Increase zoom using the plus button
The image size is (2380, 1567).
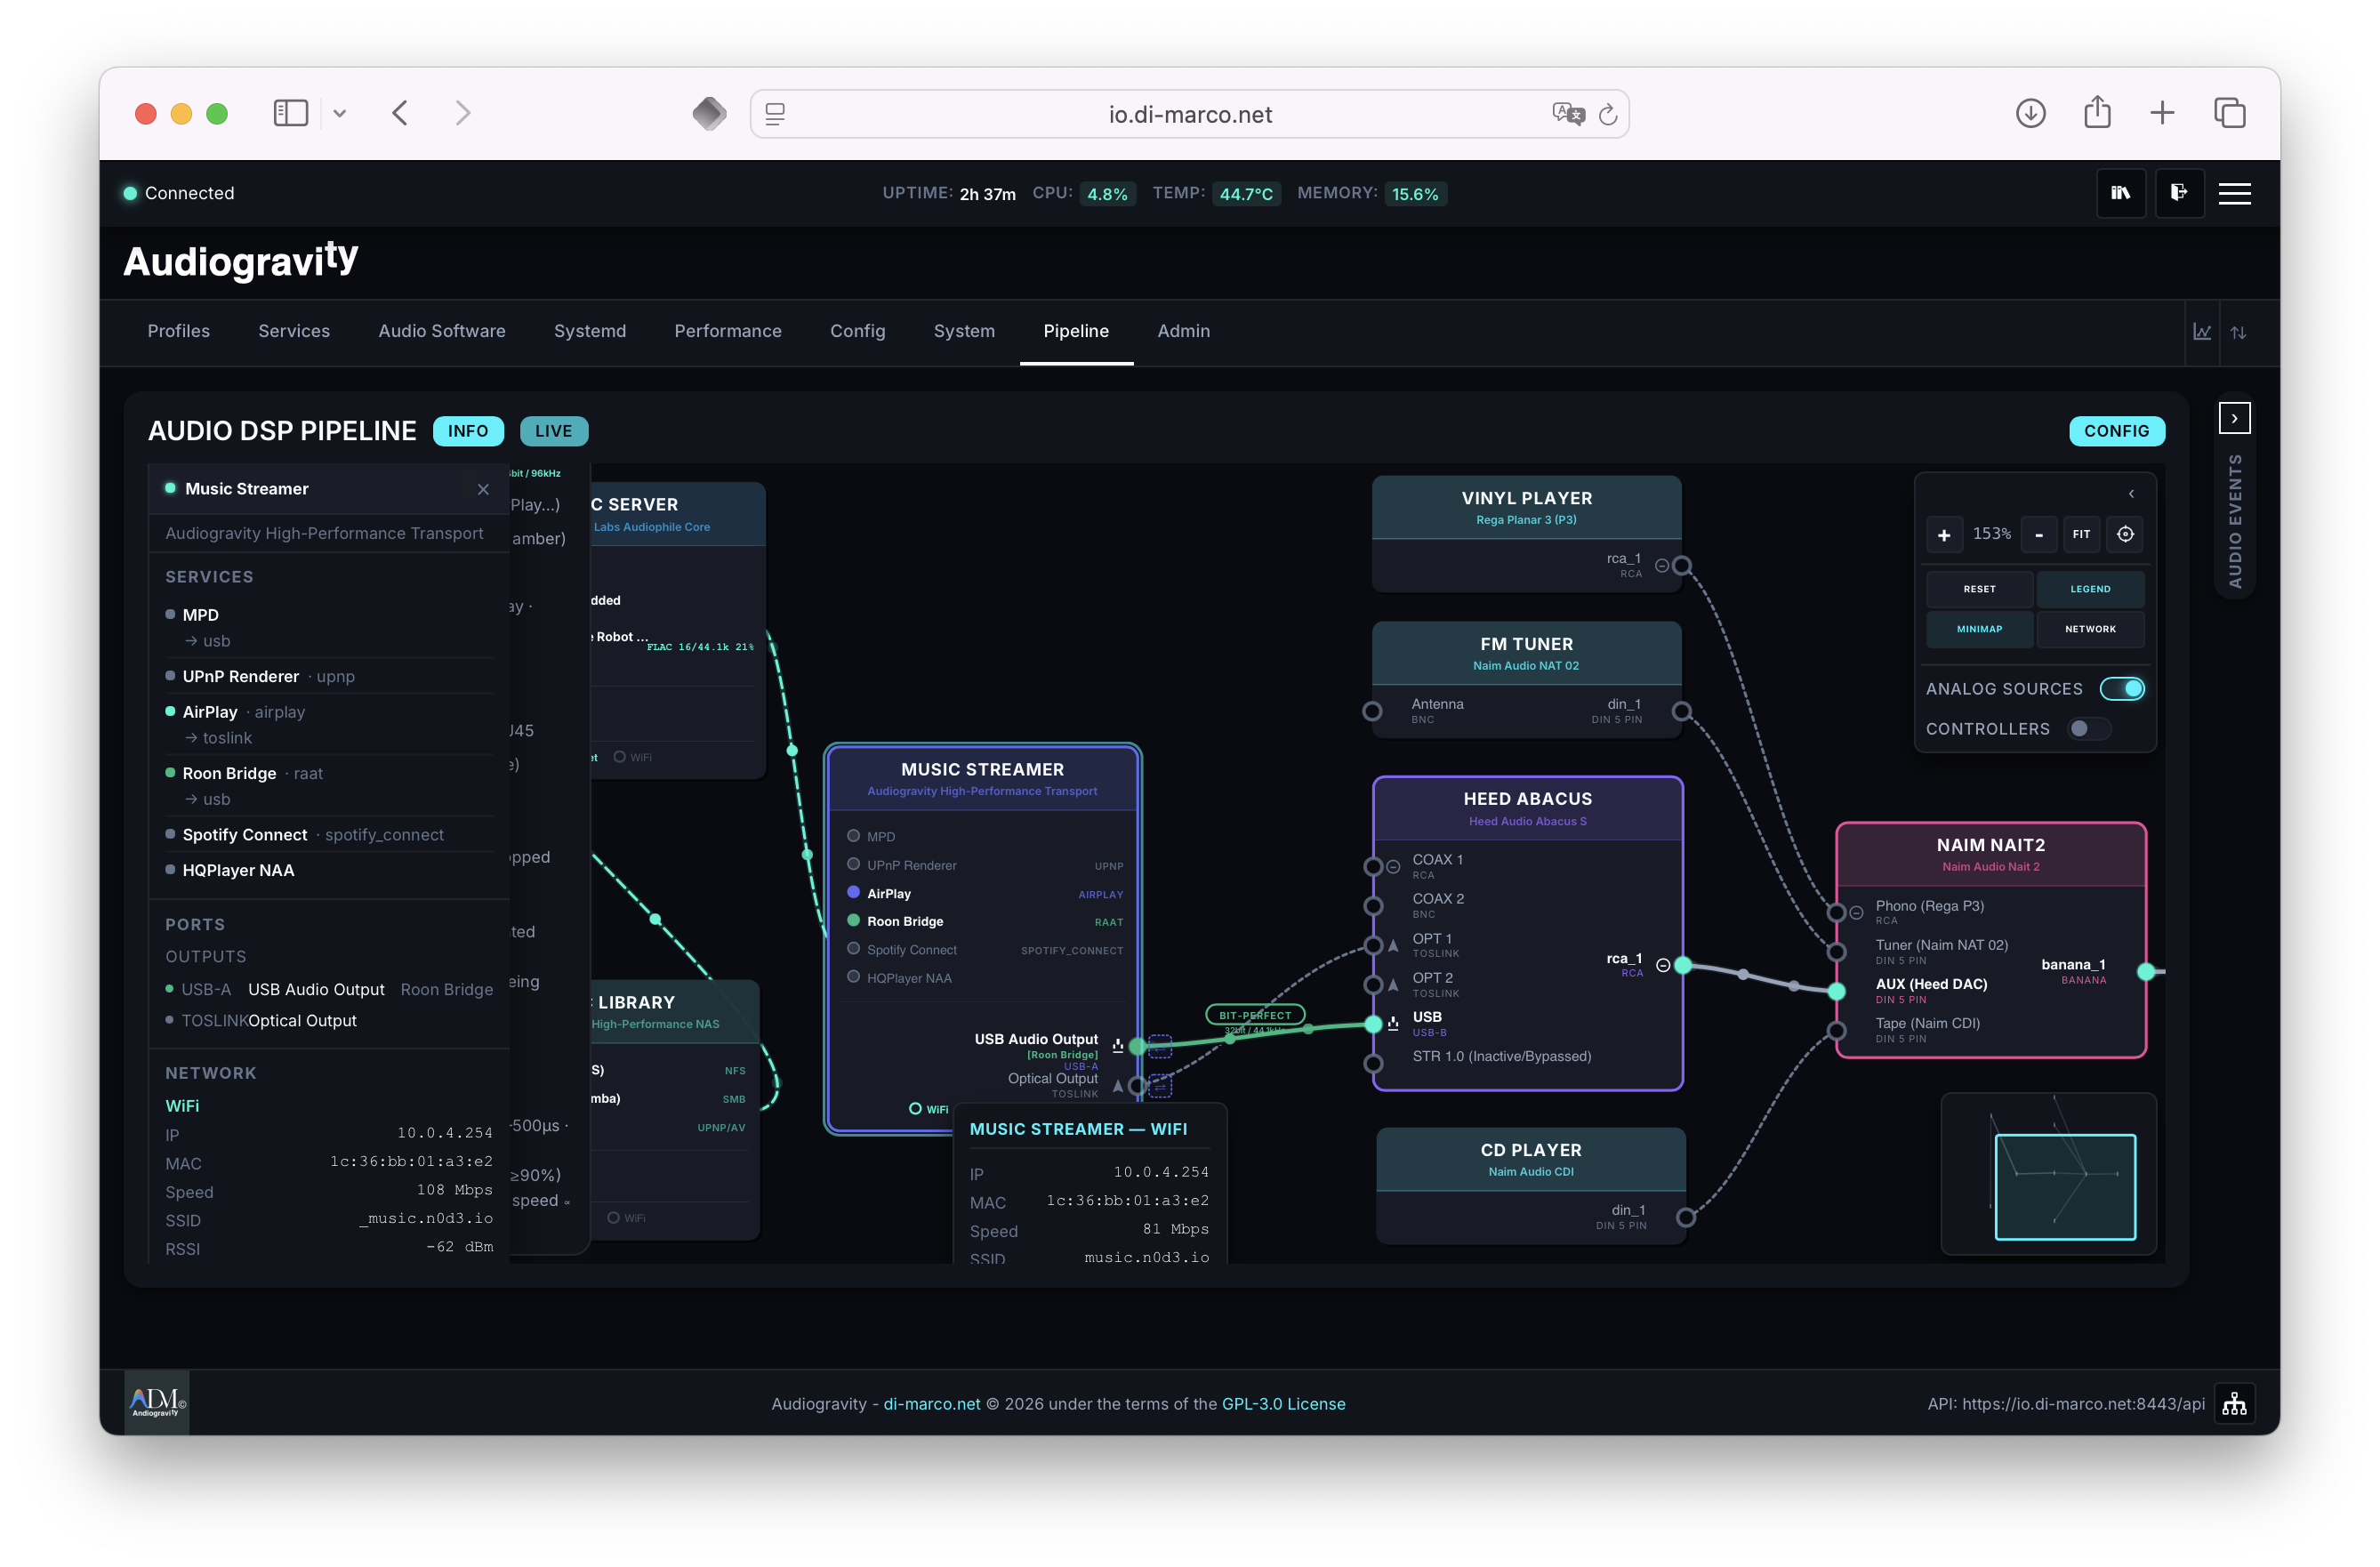click(x=1944, y=534)
